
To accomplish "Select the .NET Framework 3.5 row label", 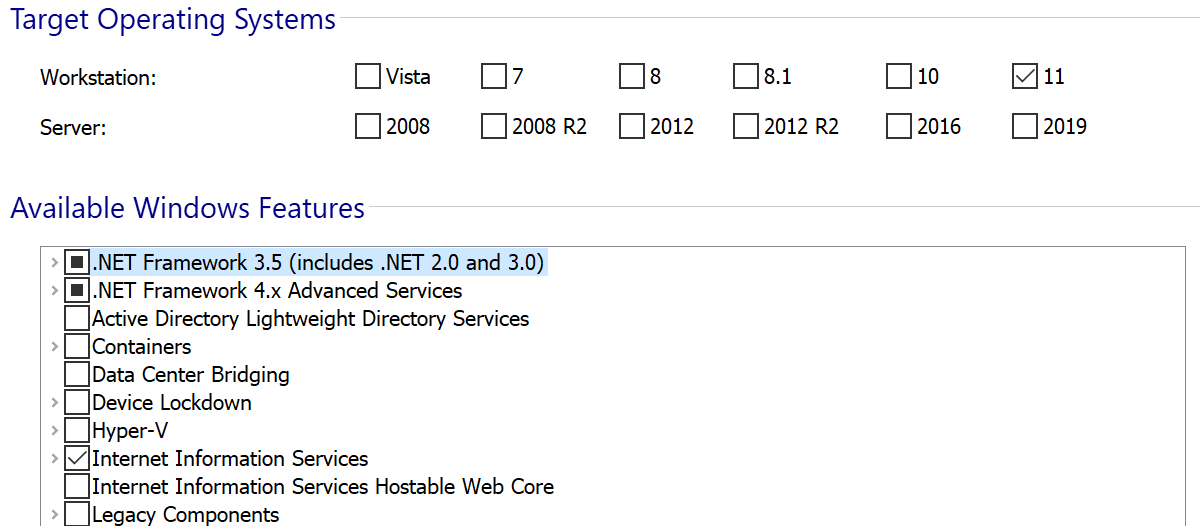I will (319, 263).
